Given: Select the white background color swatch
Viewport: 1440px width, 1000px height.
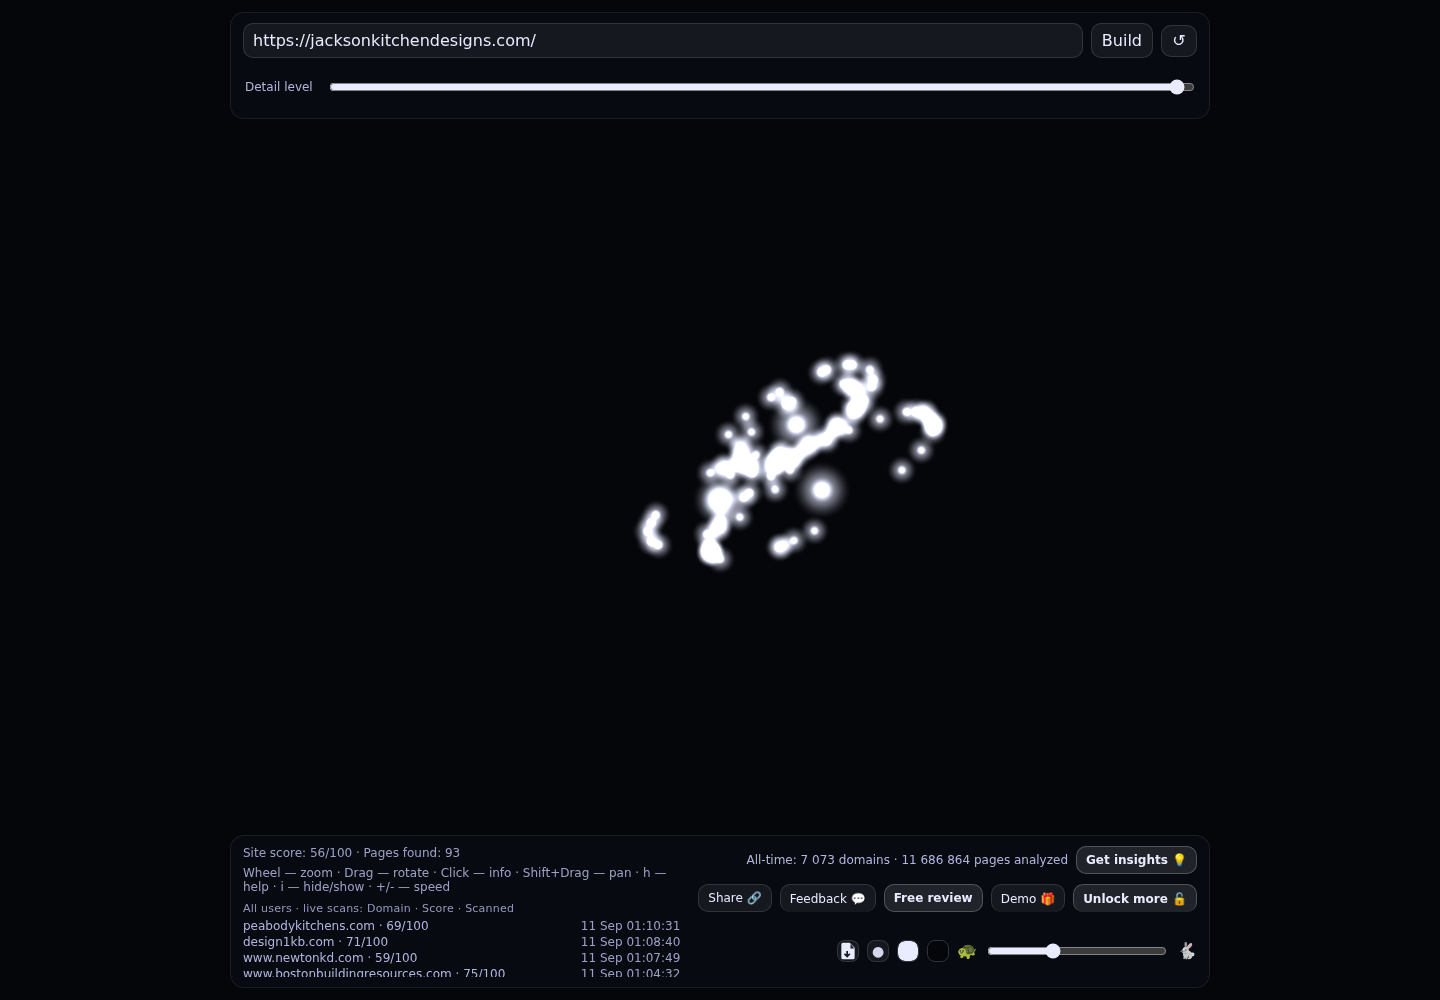Looking at the screenshot, I should (x=908, y=951).
